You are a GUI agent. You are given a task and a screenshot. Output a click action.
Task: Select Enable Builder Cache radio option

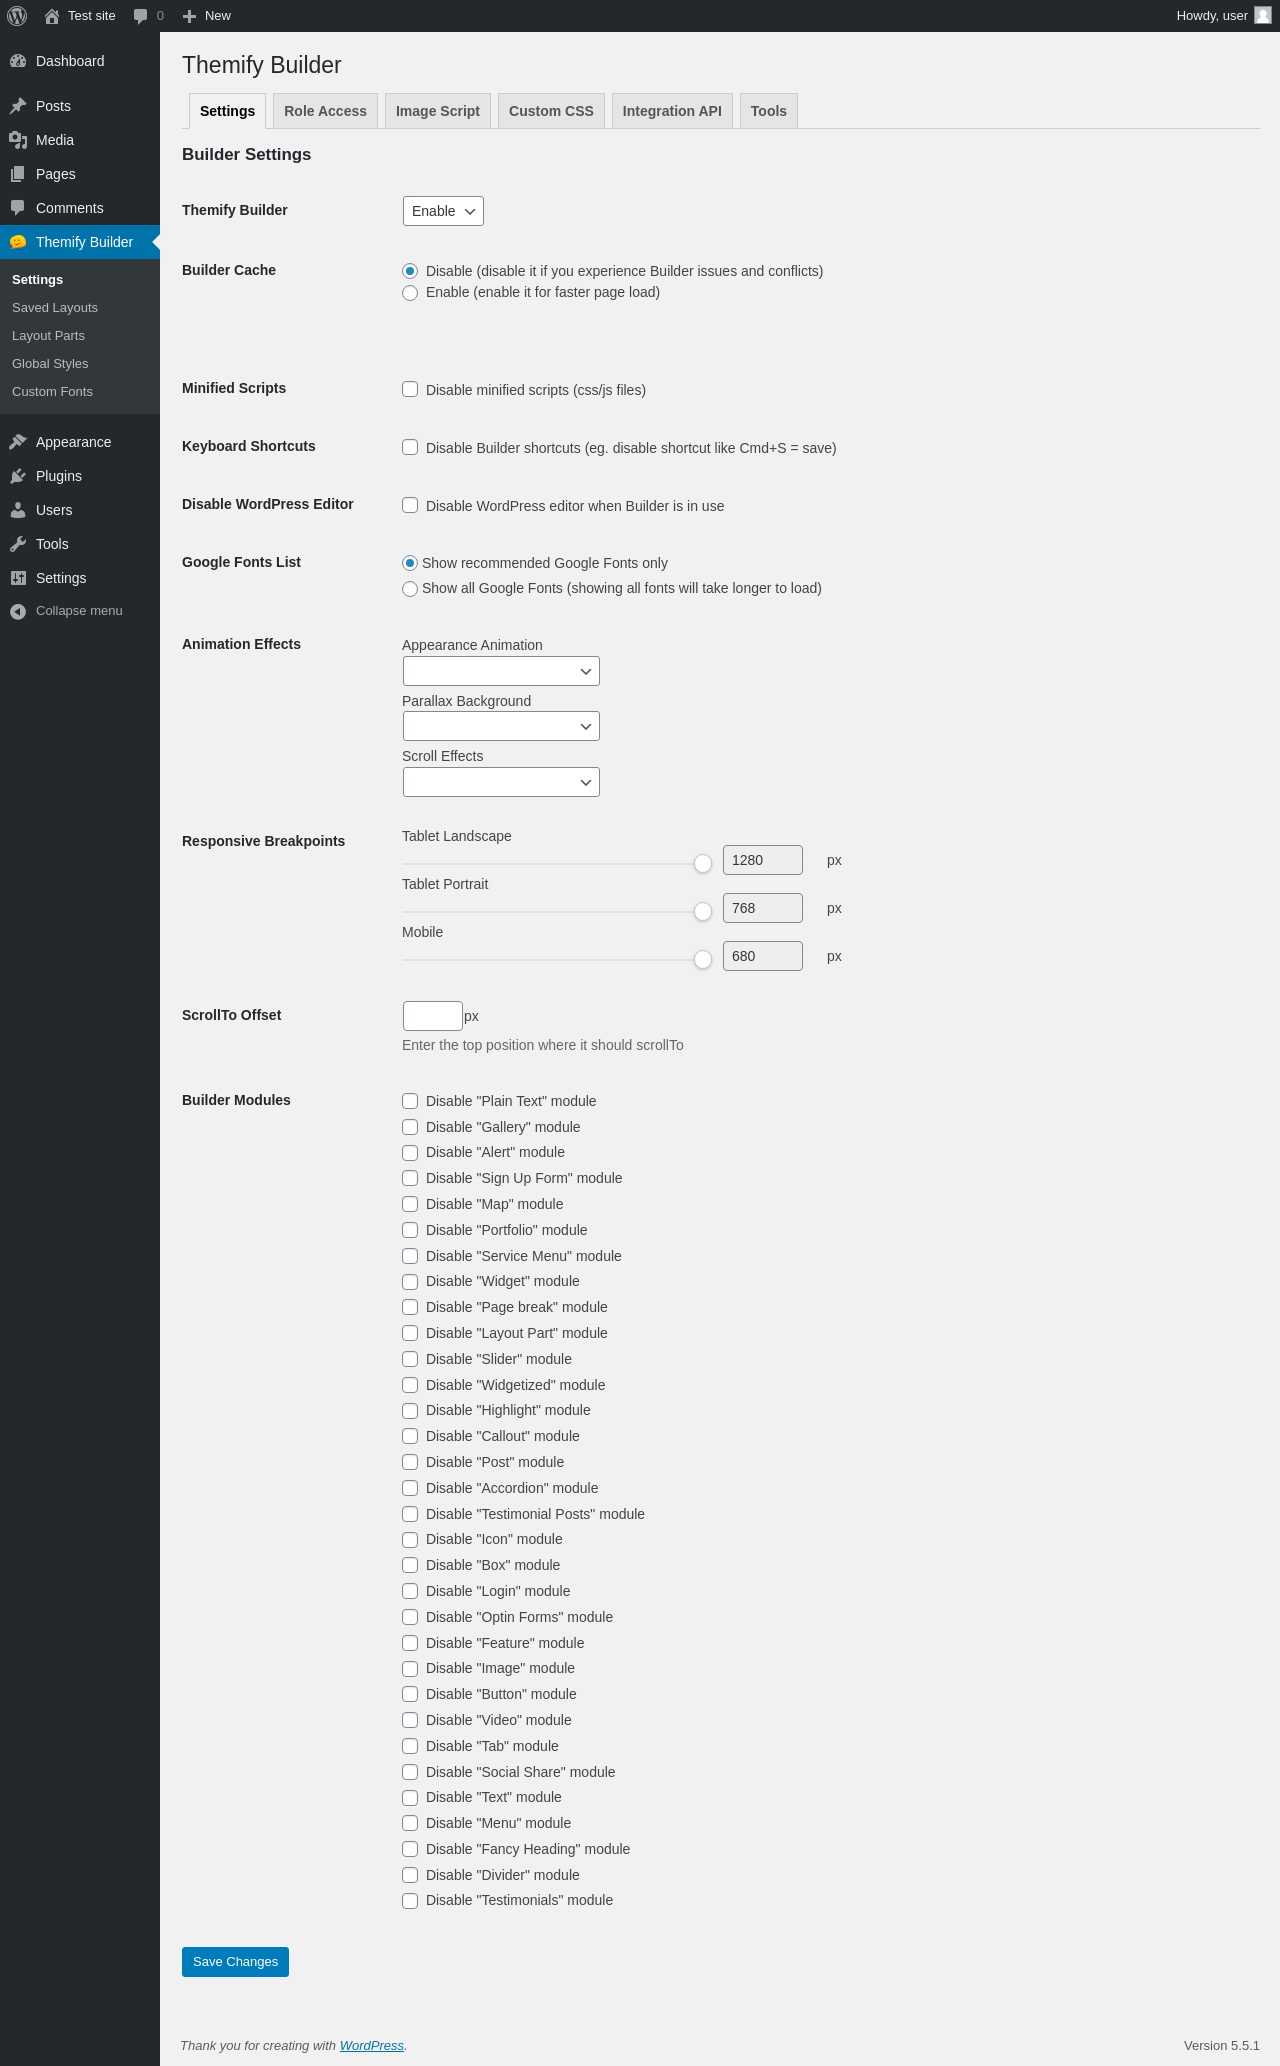pos(410,293)
